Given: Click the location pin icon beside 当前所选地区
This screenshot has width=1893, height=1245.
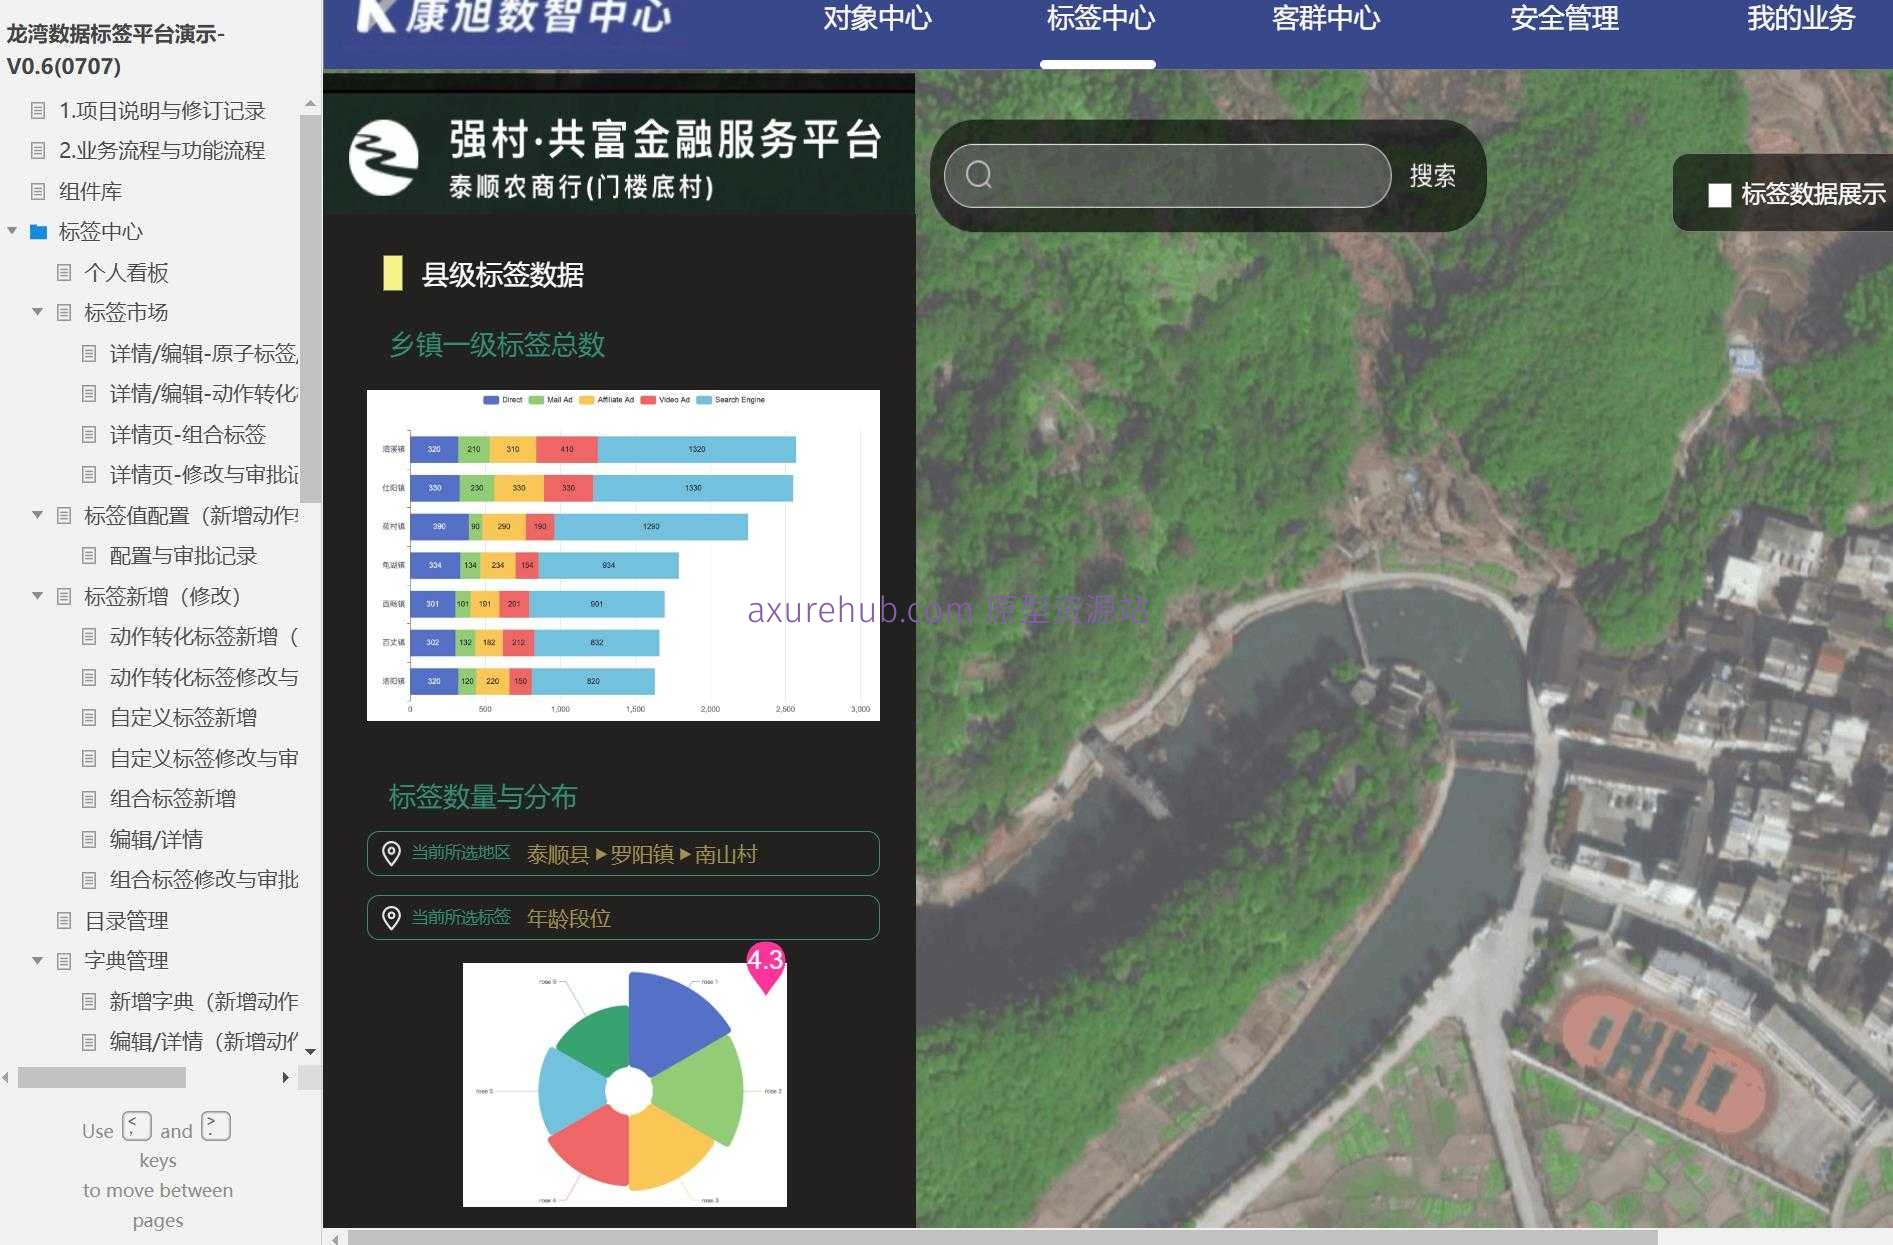Looking at the screenshot, I should pos(391,853).
